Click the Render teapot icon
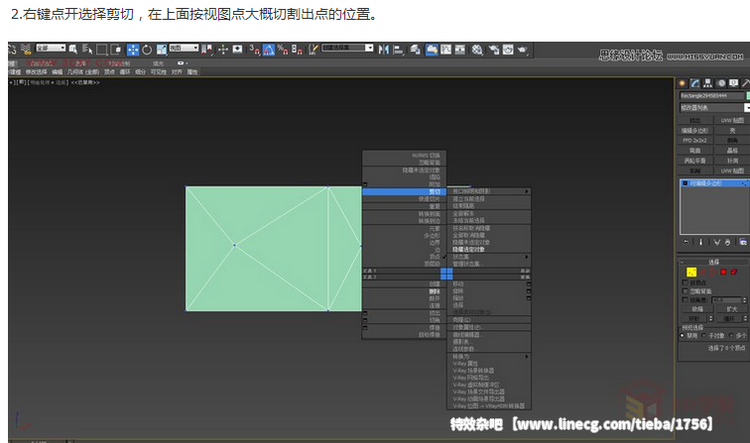The height and width of the screenshot is (443, 750). pyautogui.click(x=522, y=49)
